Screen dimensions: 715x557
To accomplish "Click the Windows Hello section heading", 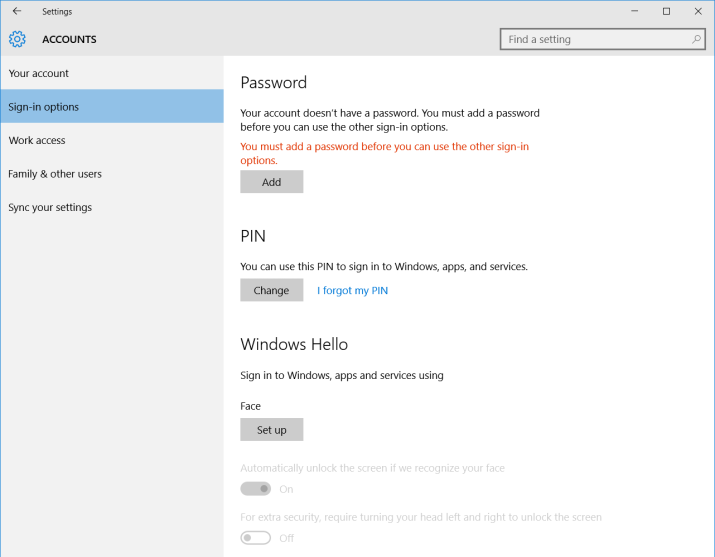I will (x=294, y=344).
